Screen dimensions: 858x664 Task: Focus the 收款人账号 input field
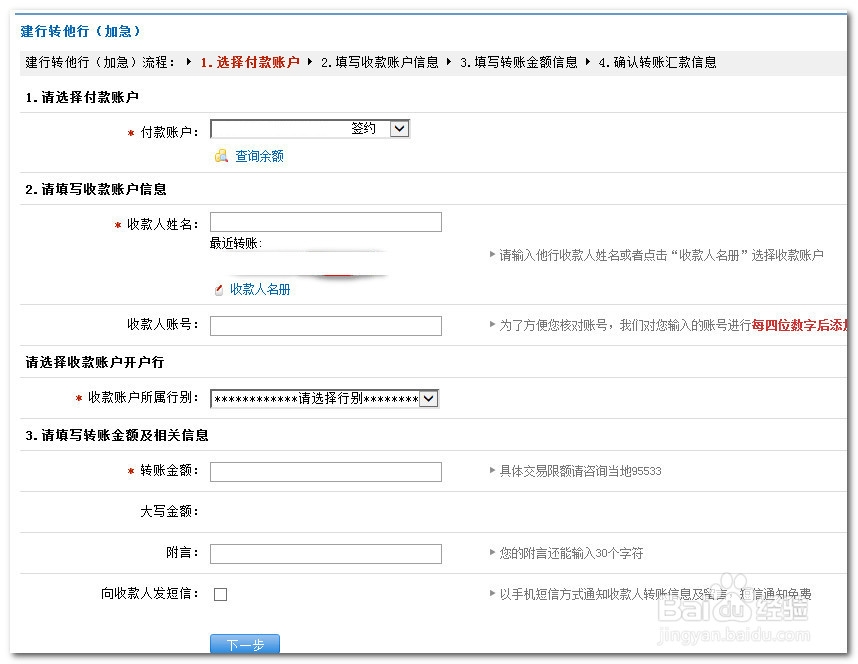coord(326,326)
